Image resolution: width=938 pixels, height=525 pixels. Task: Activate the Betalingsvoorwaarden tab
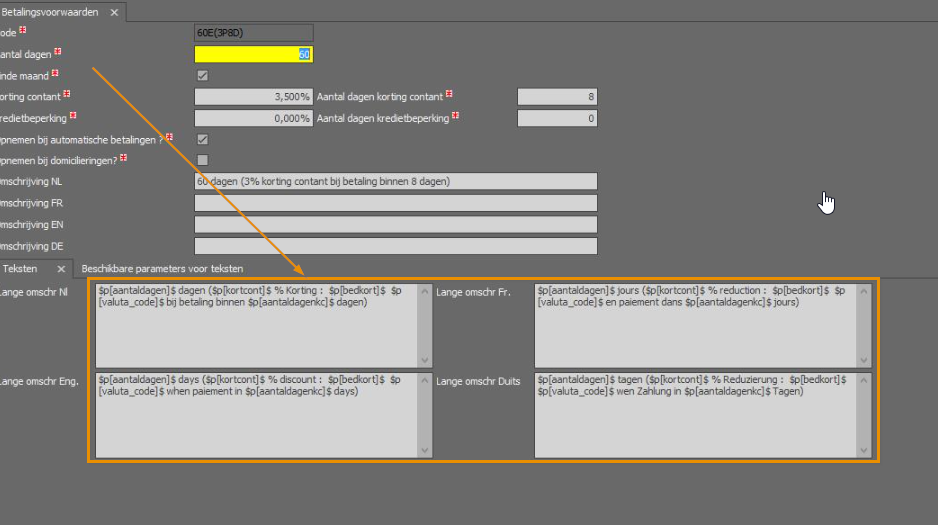[50, 12]
